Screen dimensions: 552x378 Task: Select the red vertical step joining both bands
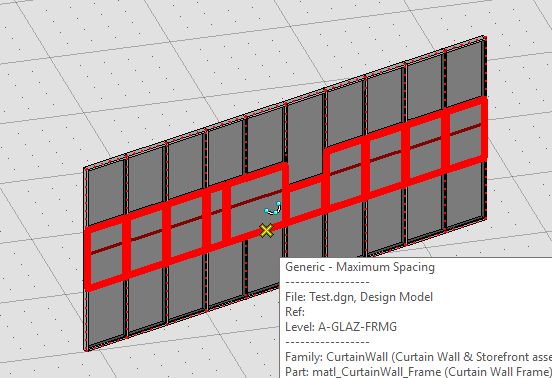(x=285, y=195)
